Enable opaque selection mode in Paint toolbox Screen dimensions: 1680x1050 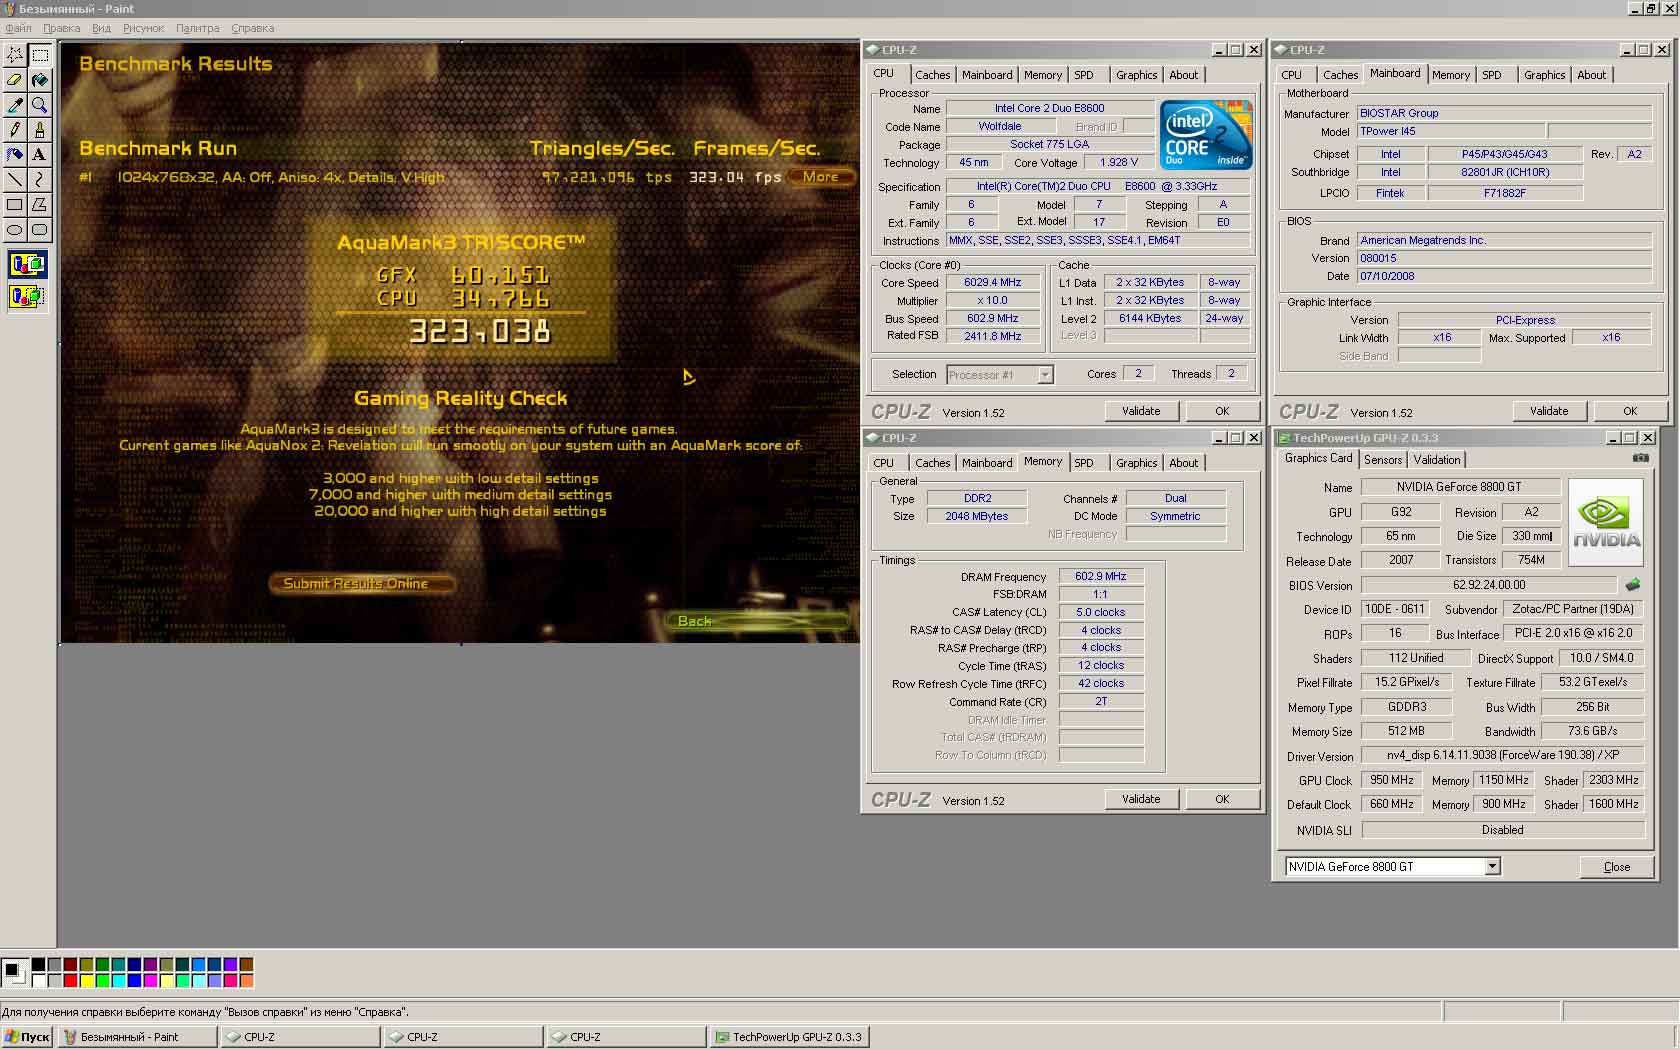27,265
